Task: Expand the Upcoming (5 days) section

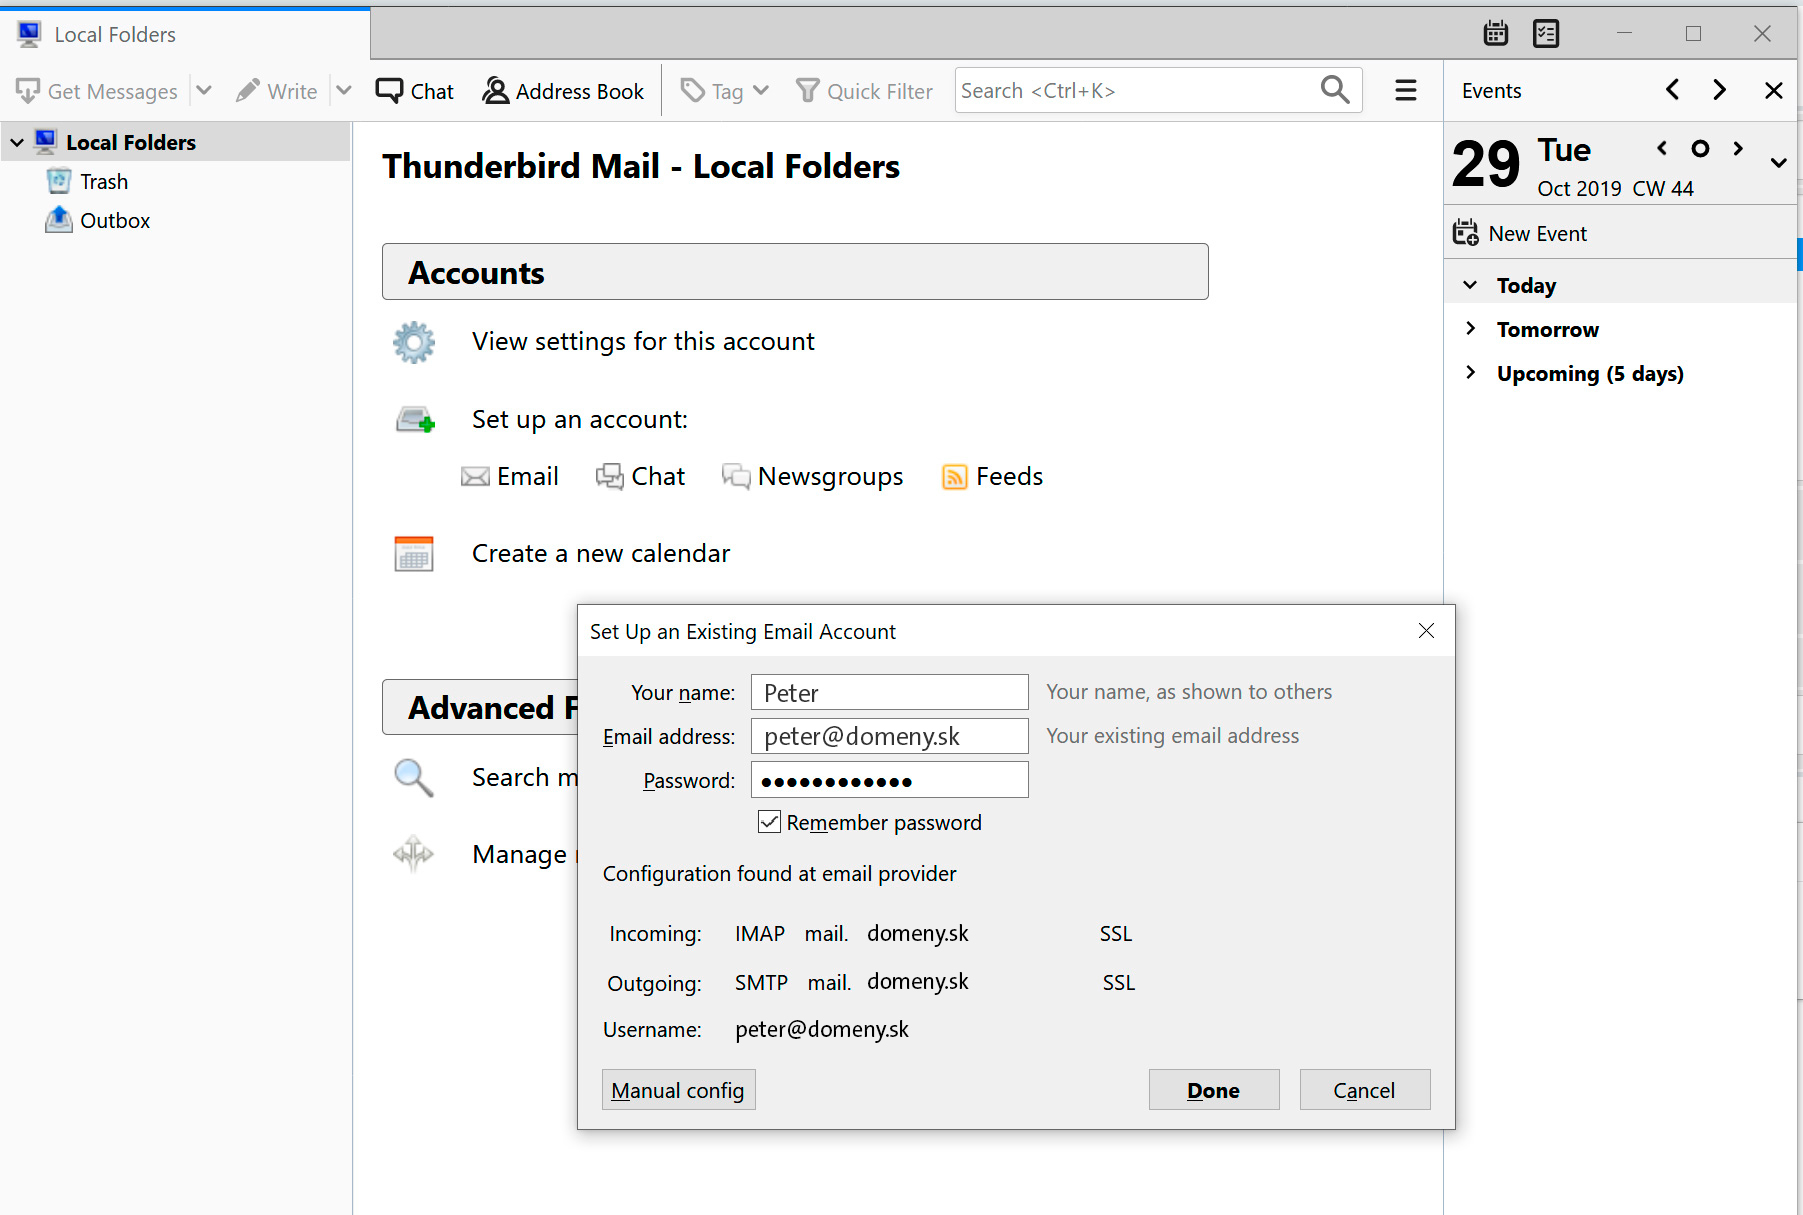Action: click(x=1470, y=373)
